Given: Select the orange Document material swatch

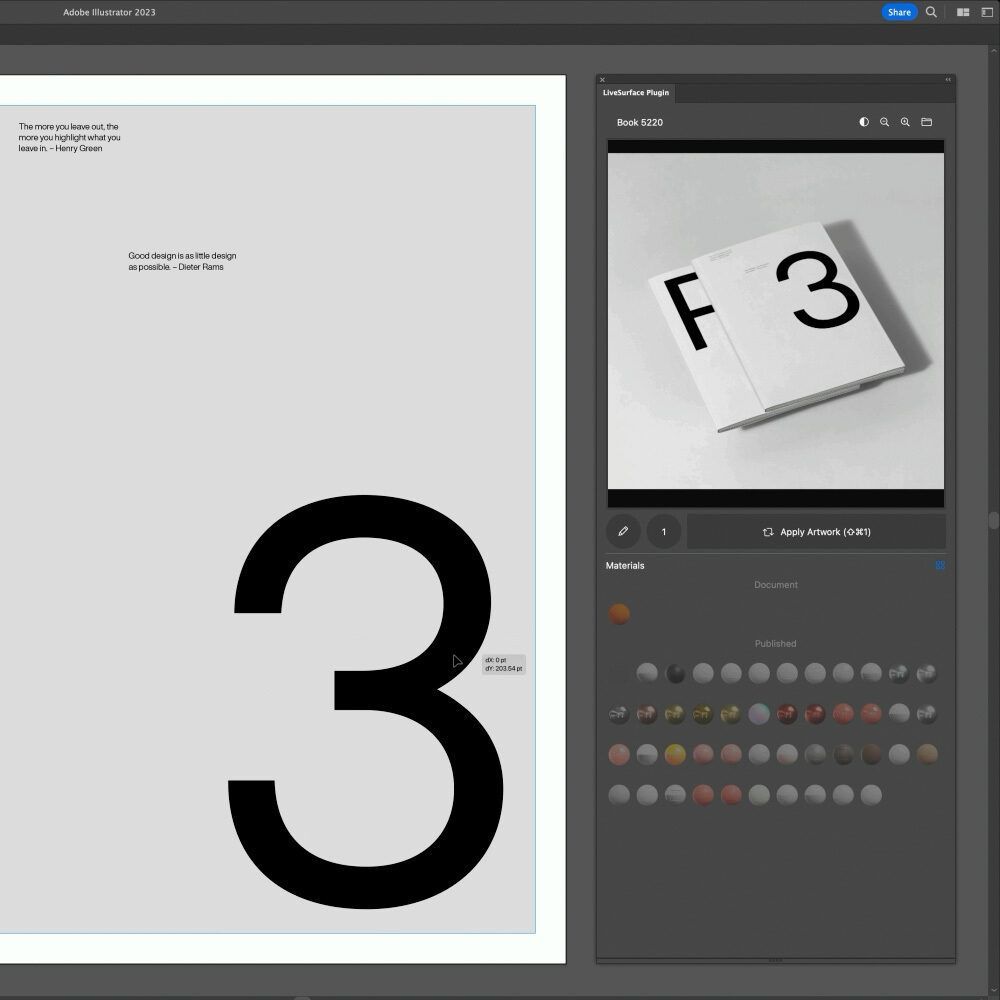Looking at the screenshot, I should [x=619, y=613].
